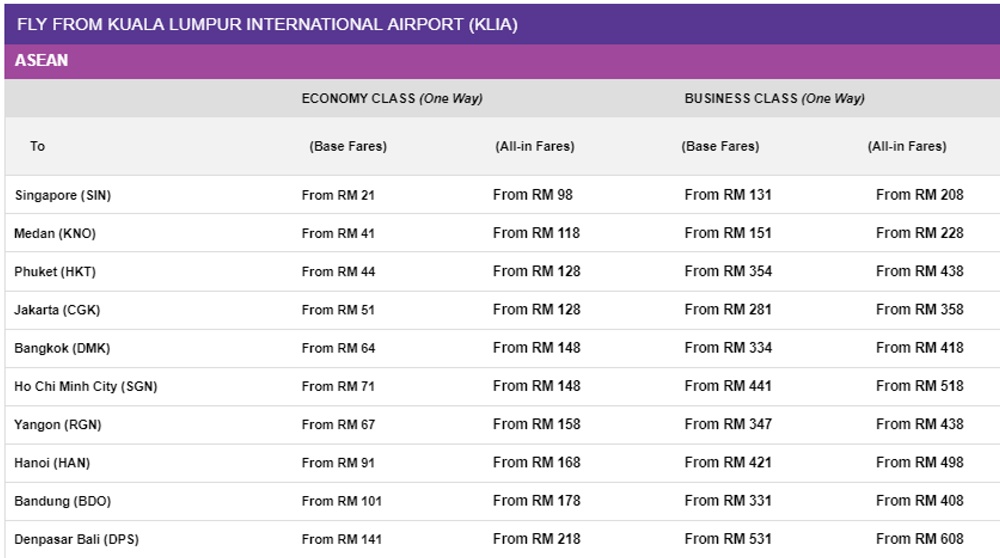The width and height of the screenshot is (1000, 558).
Task: Select the Medan (KNO) destination
Action: 55,233
